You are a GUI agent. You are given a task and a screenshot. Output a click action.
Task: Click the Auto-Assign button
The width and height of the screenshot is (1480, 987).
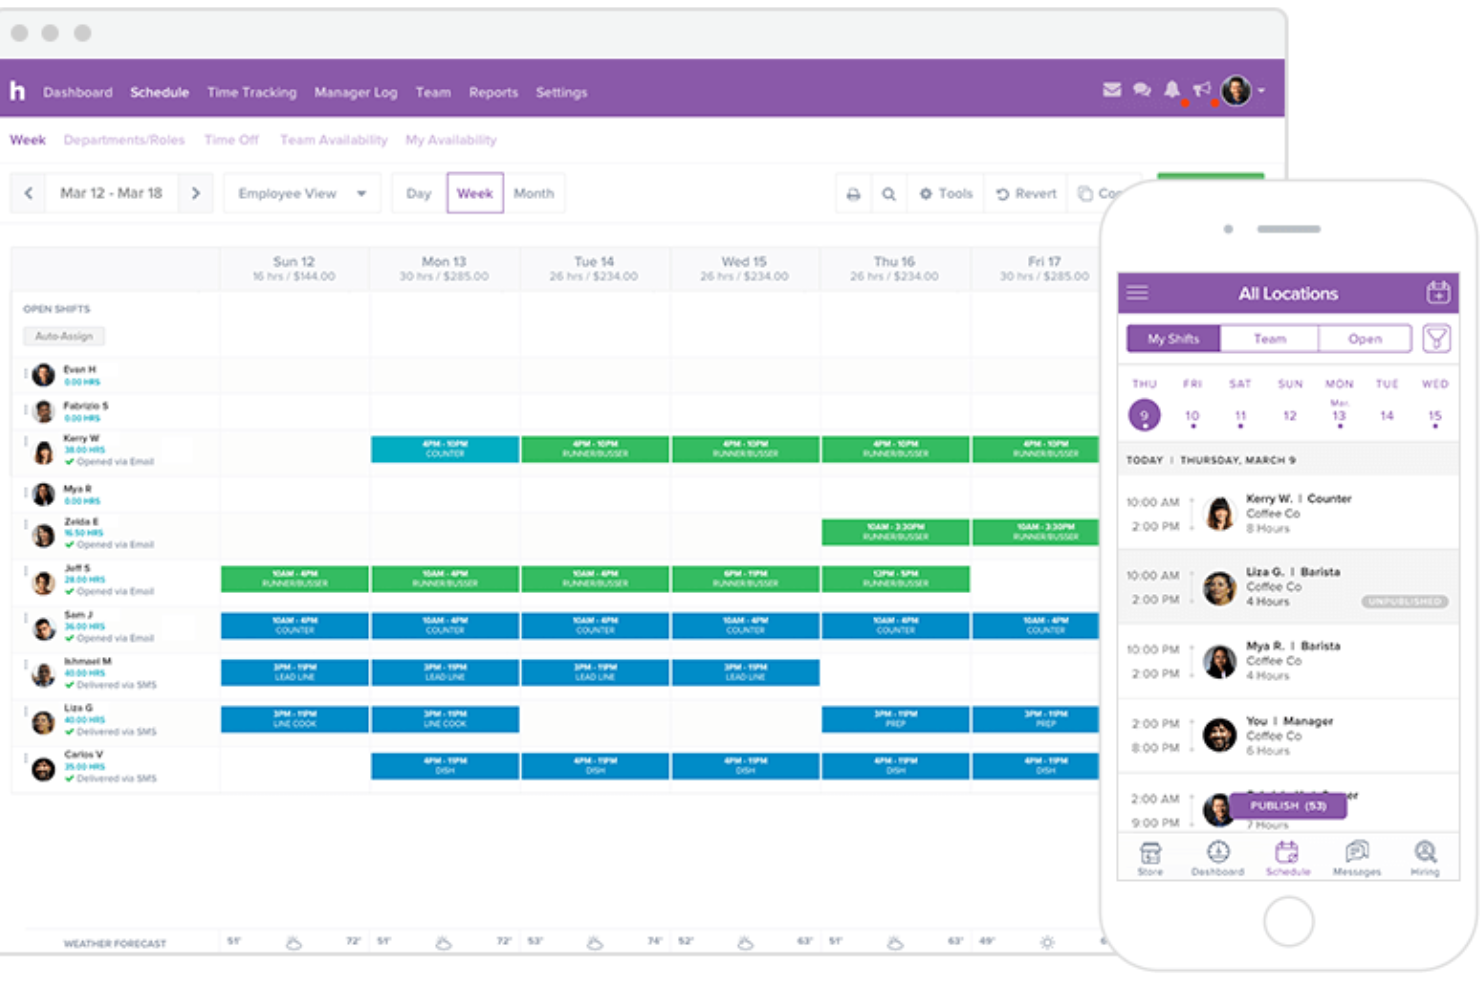tap(64, 337)
